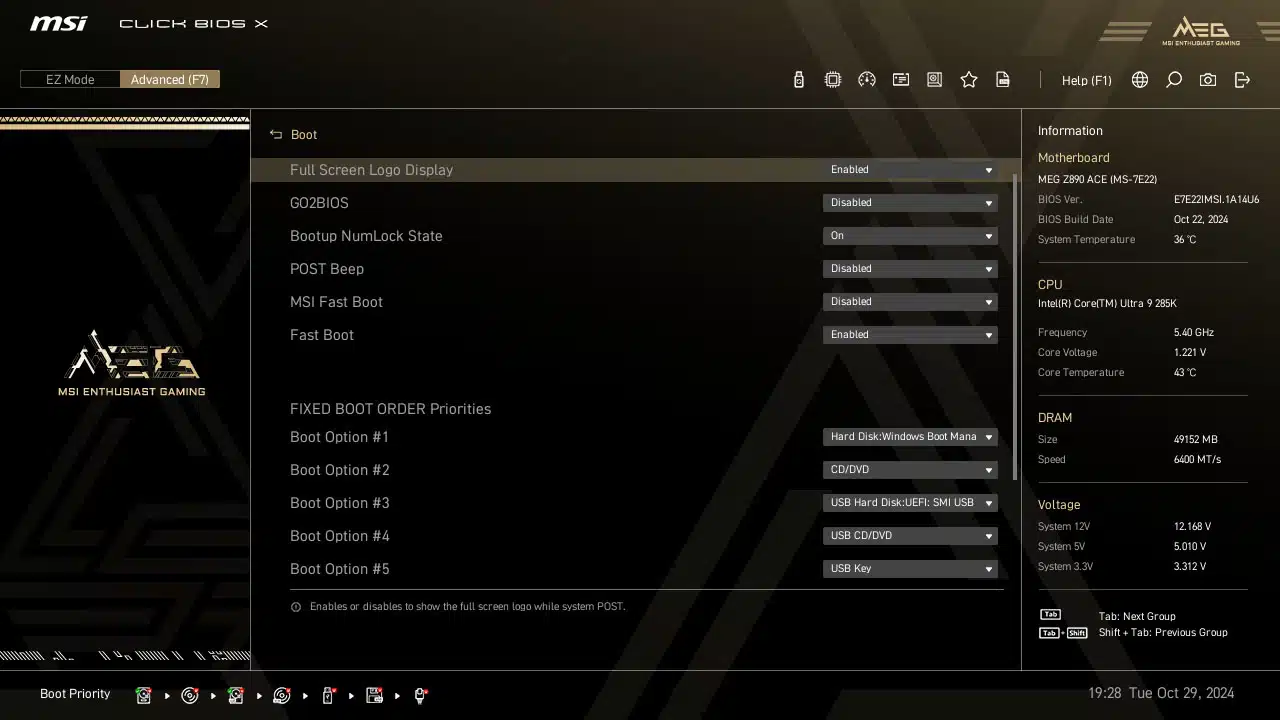The image size is (1280, 720).
Task: Open Boot Option #5 USB Key dropdown
Action: point(910,569)
